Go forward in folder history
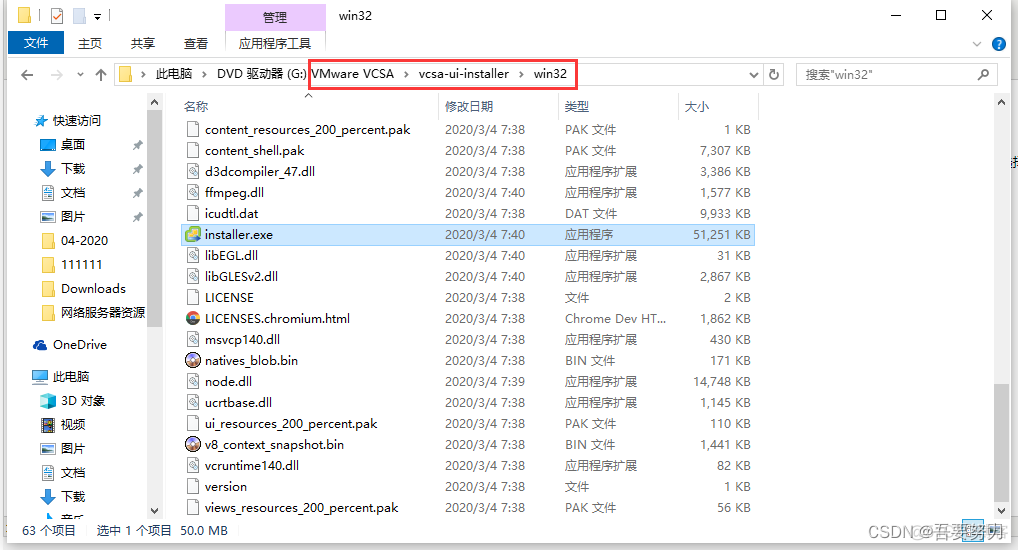The height and width of the screenshot is (550, 1018). (57, 75)
